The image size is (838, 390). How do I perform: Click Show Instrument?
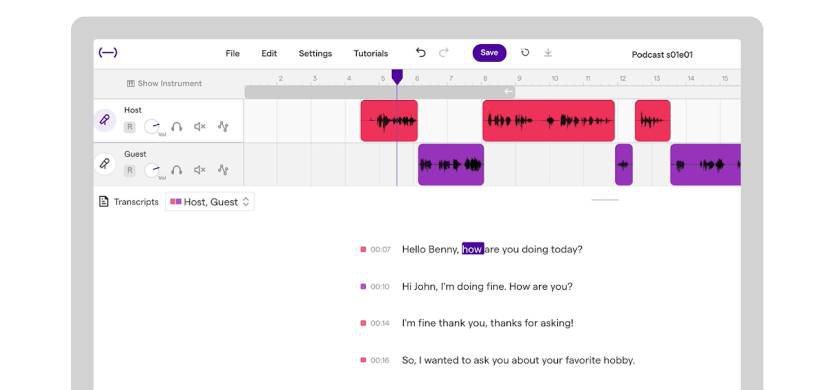pyautogui.click(x=165, y=83)
